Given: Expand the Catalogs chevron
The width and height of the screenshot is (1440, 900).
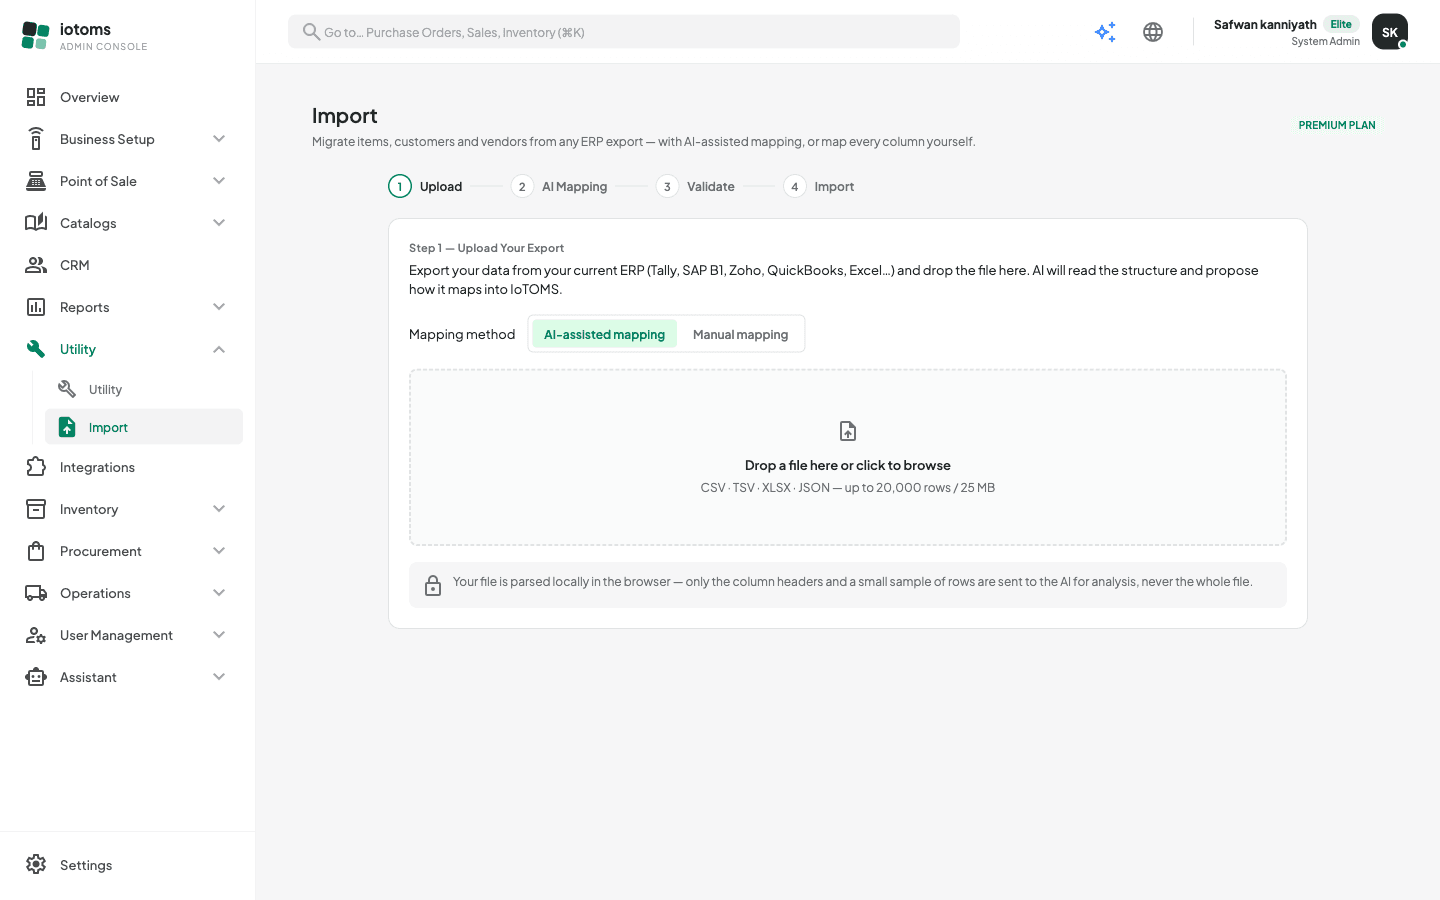Looking at the screenshot, I should 219,223.
